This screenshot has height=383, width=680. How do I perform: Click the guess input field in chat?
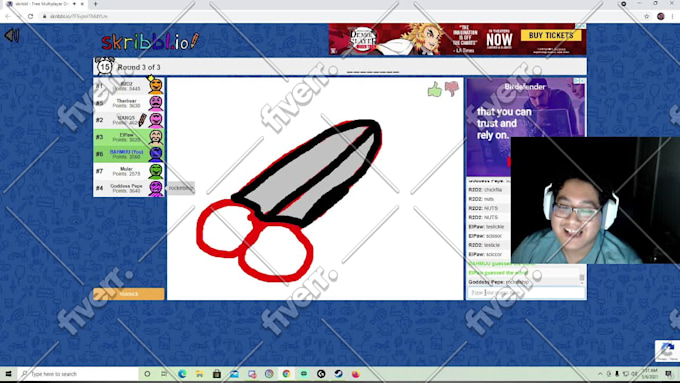[x=526, y=293]
